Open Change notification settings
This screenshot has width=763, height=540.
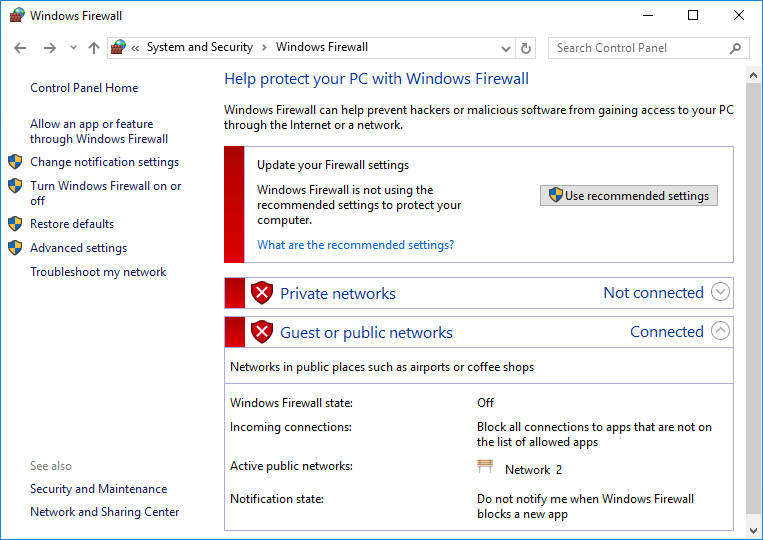[105, 162]
